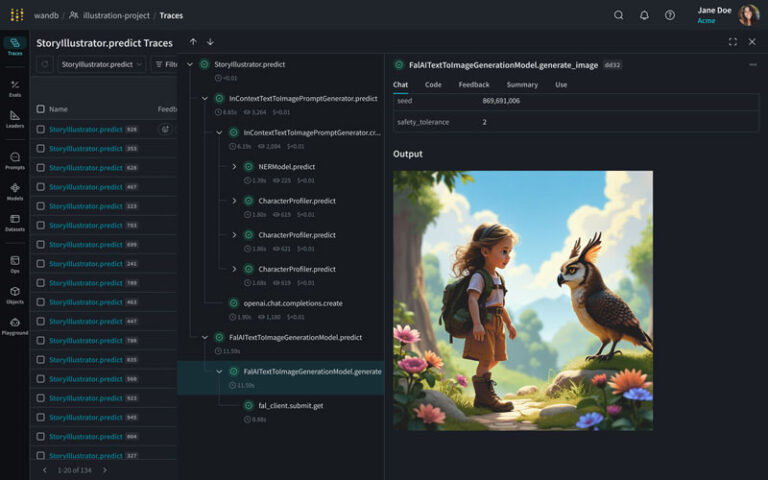768x480 pixels.
Task: Expand trace panel to fullscreen
Action: click(x=733, y=42)
